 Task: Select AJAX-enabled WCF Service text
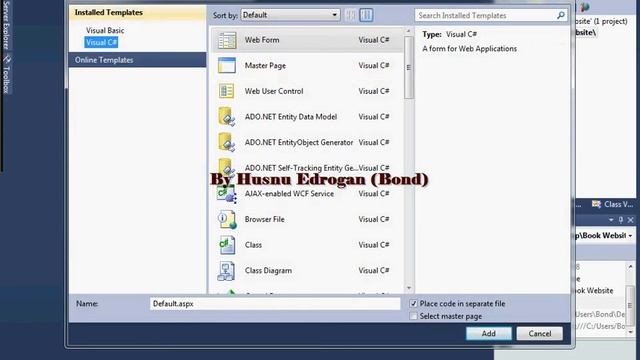click(x=289, y=194)
